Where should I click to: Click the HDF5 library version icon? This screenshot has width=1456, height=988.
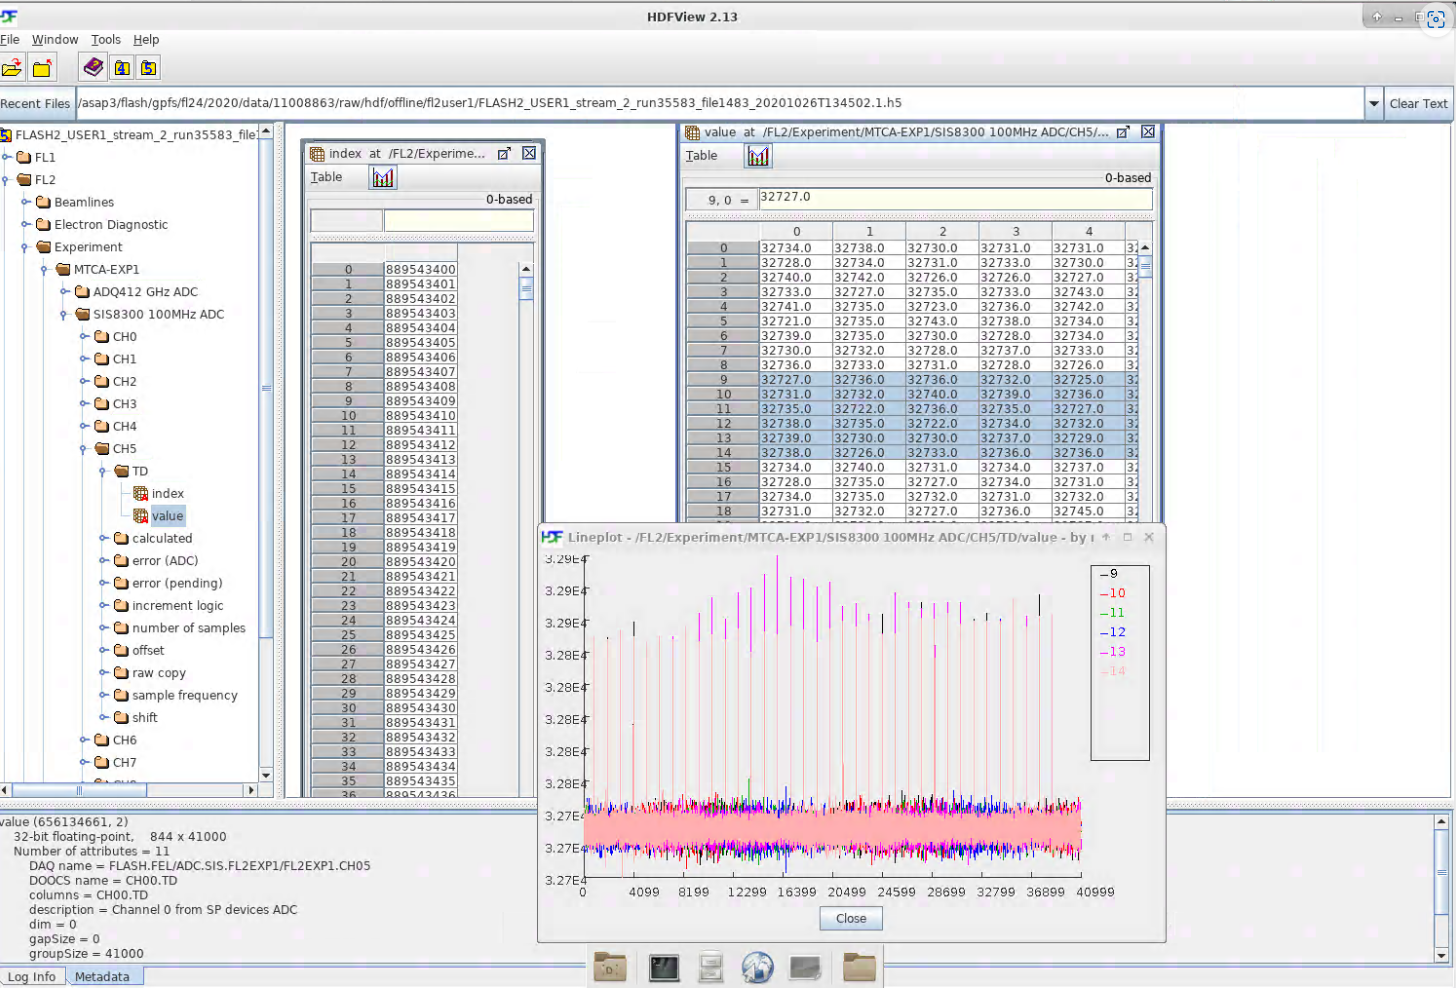click(148, 68)
